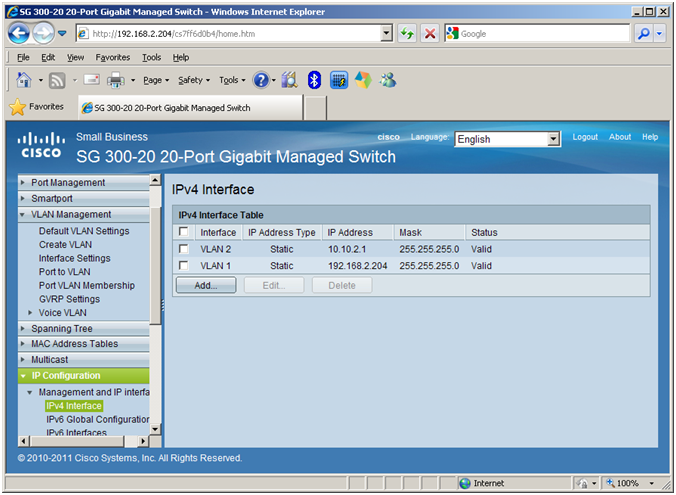Check the select-all checkbox in table header
This screenshot has height=495, width=676.
pos(184,232)
